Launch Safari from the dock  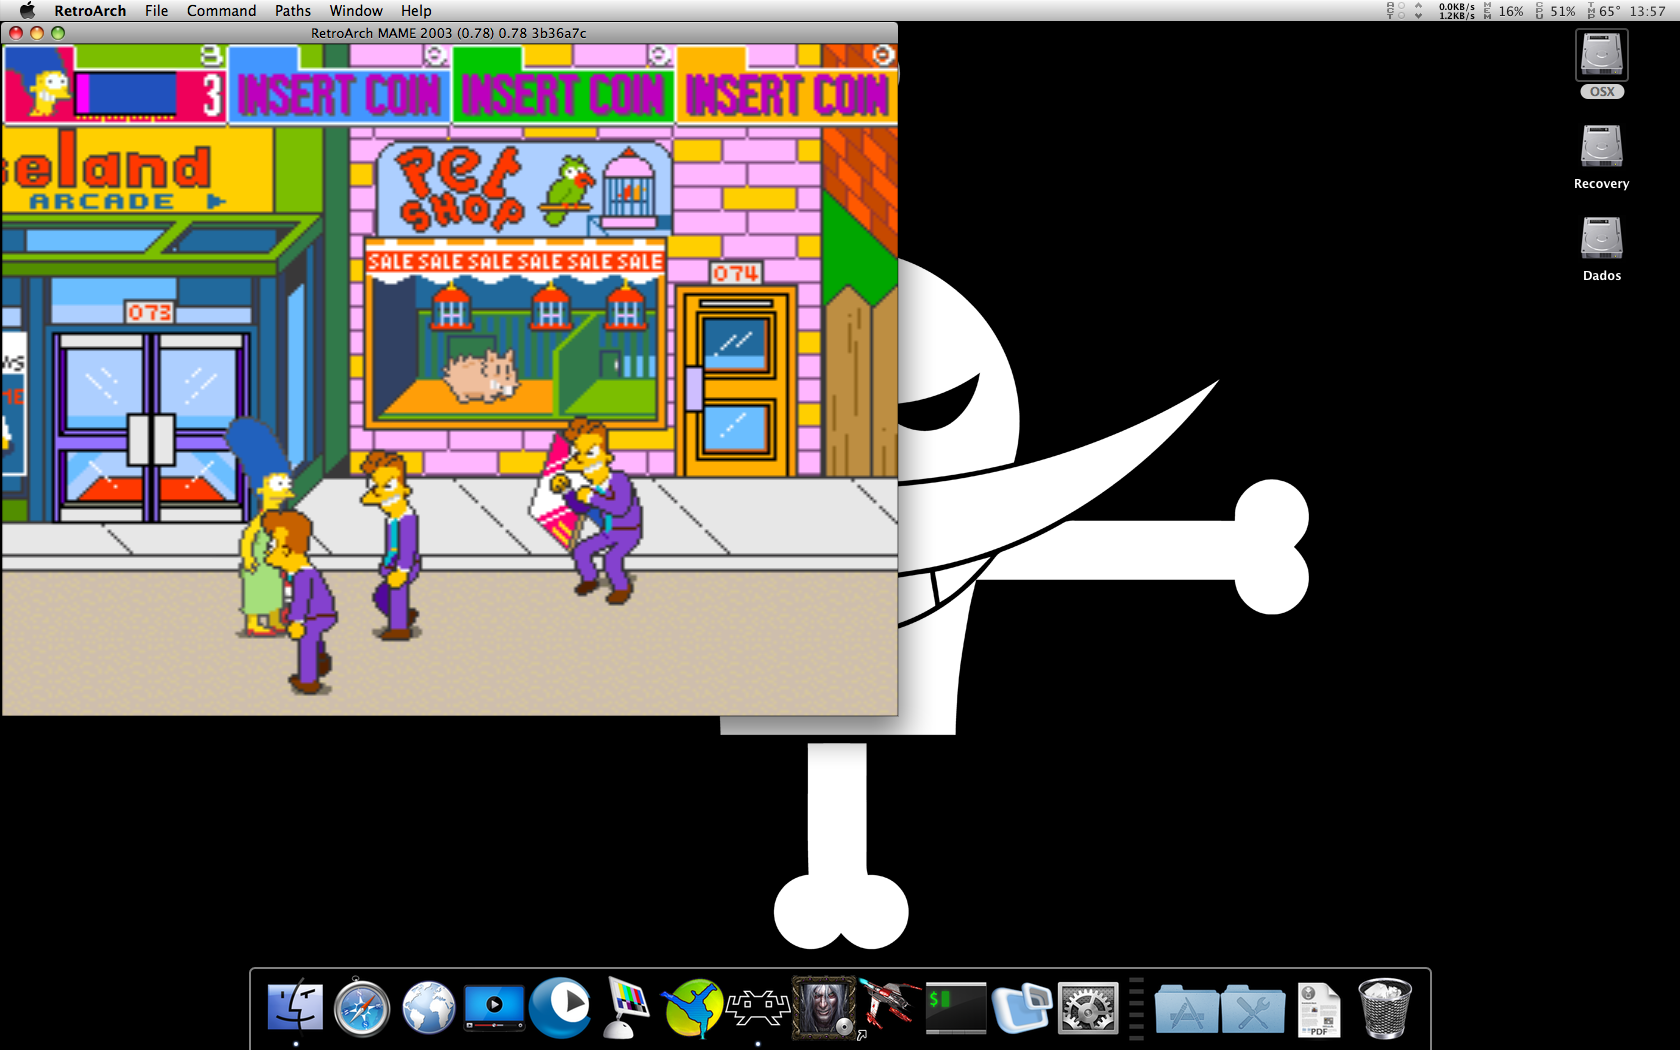(361, 1008)
